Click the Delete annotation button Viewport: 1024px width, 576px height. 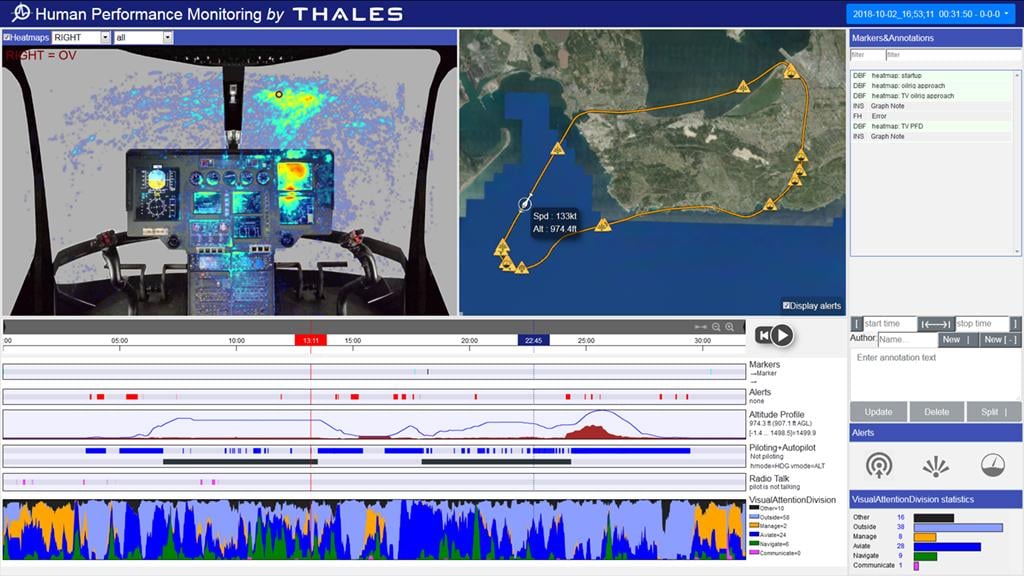tap(937, 411)
